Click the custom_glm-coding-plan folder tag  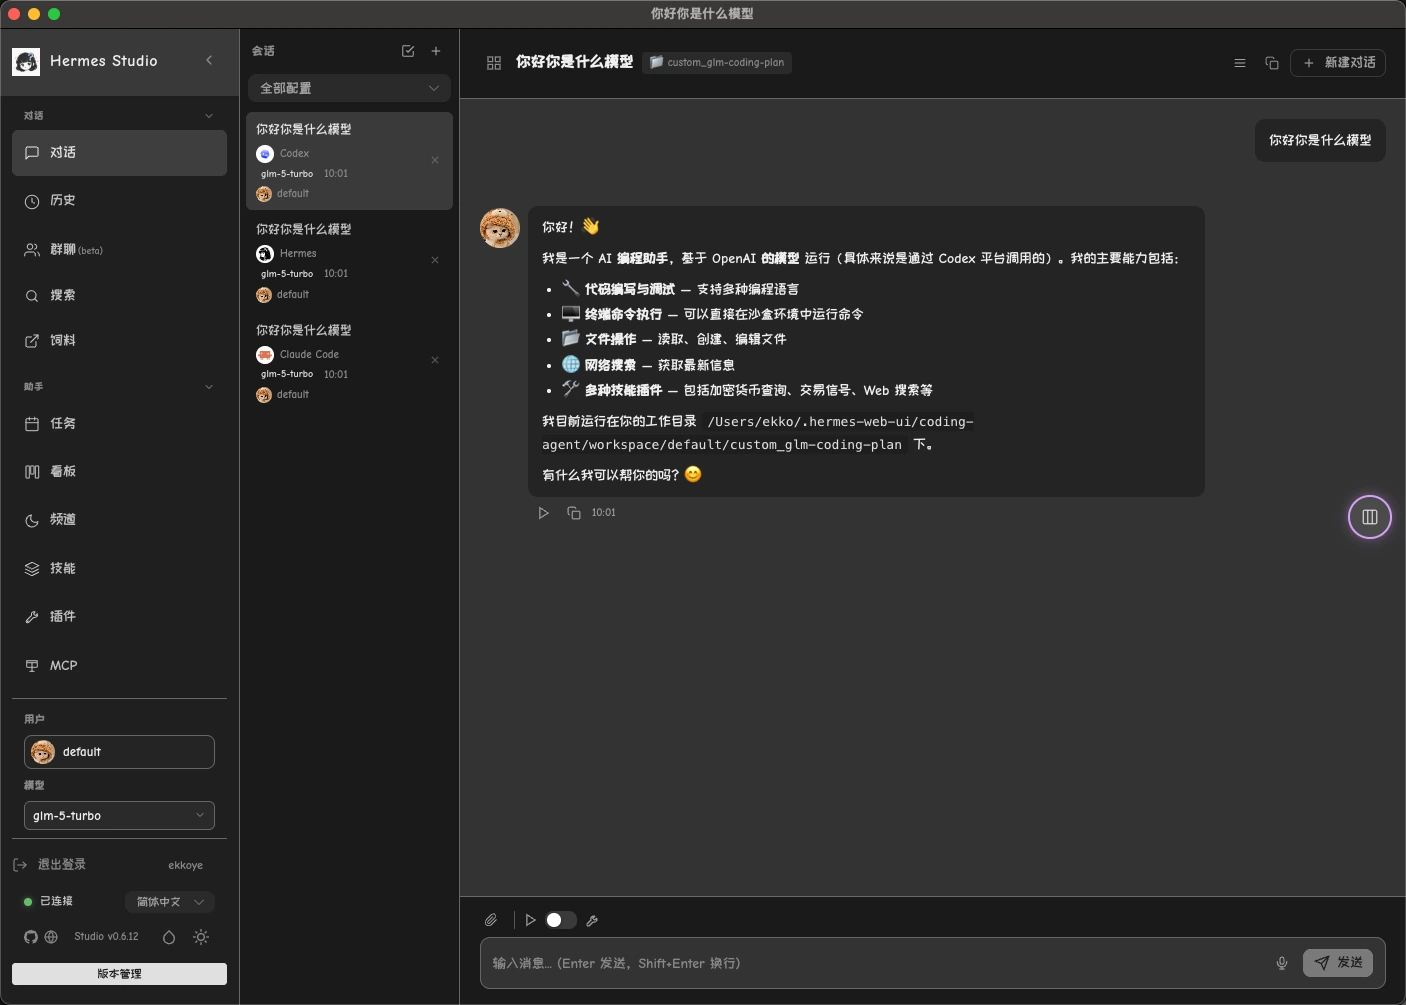[717, 62]
